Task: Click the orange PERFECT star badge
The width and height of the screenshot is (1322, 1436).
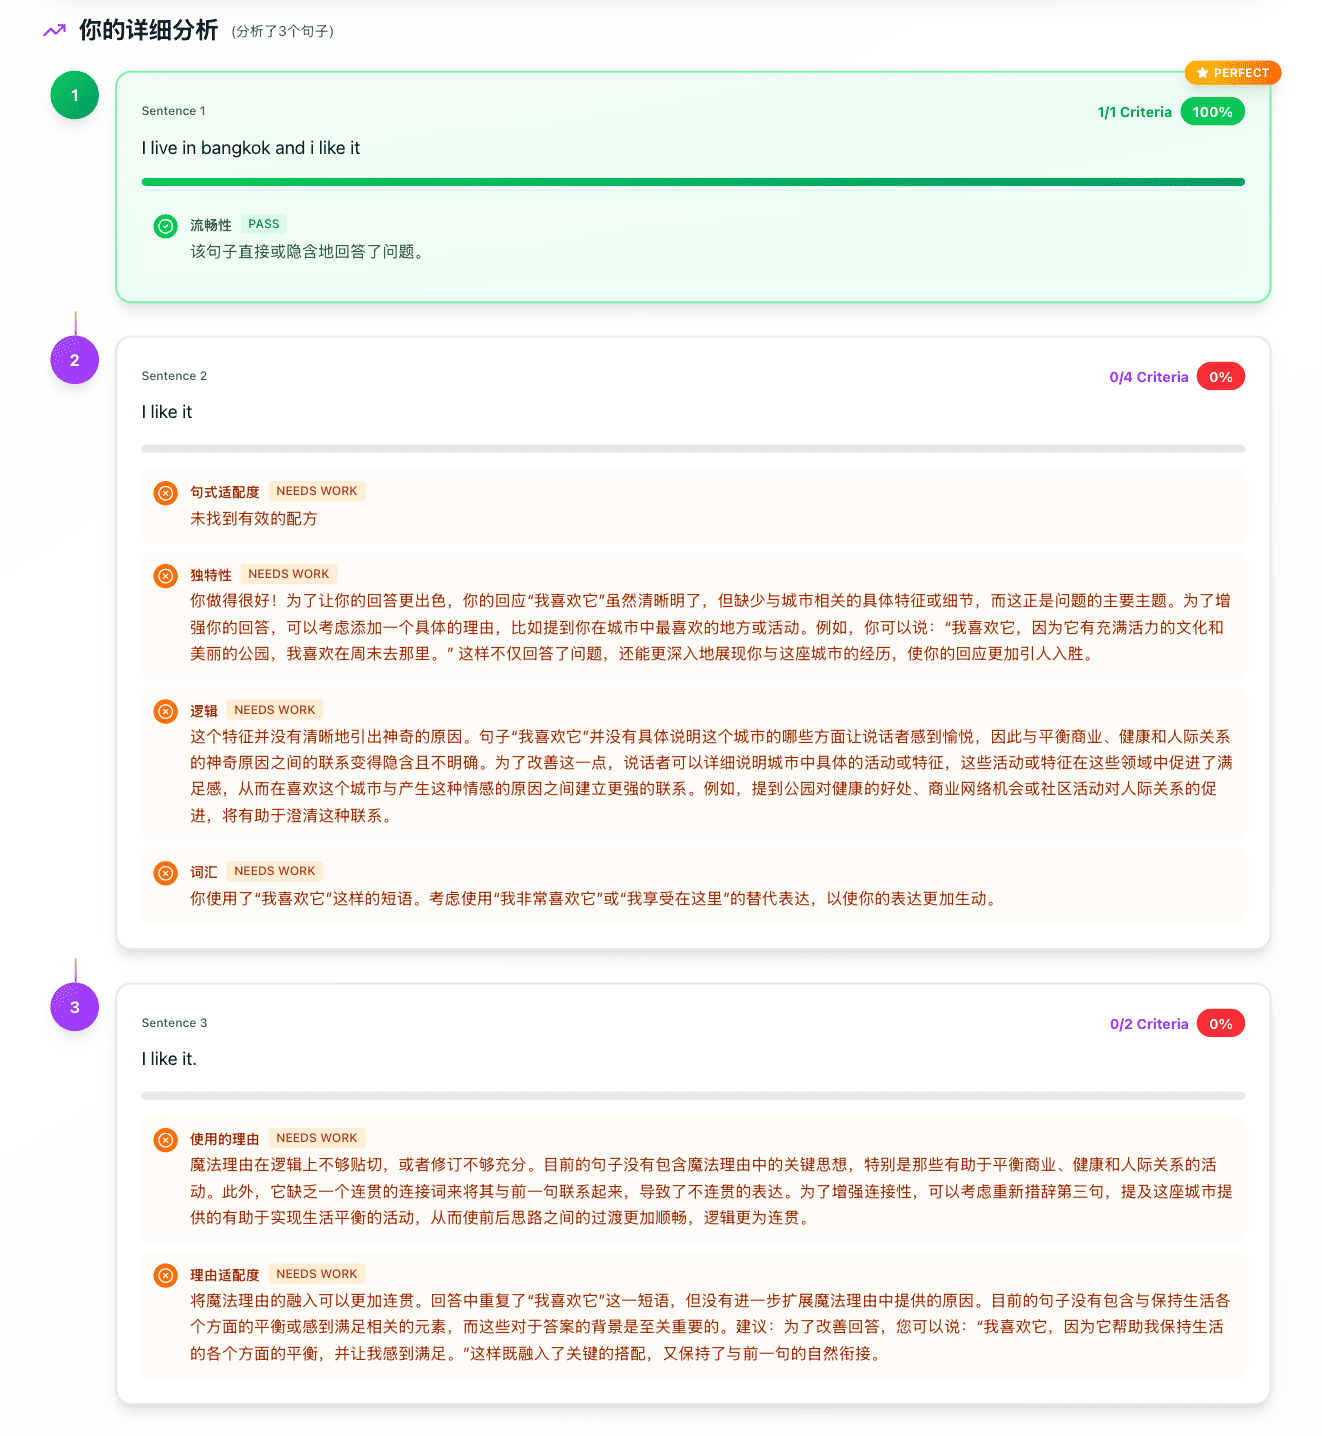Action: [1233, 73]
